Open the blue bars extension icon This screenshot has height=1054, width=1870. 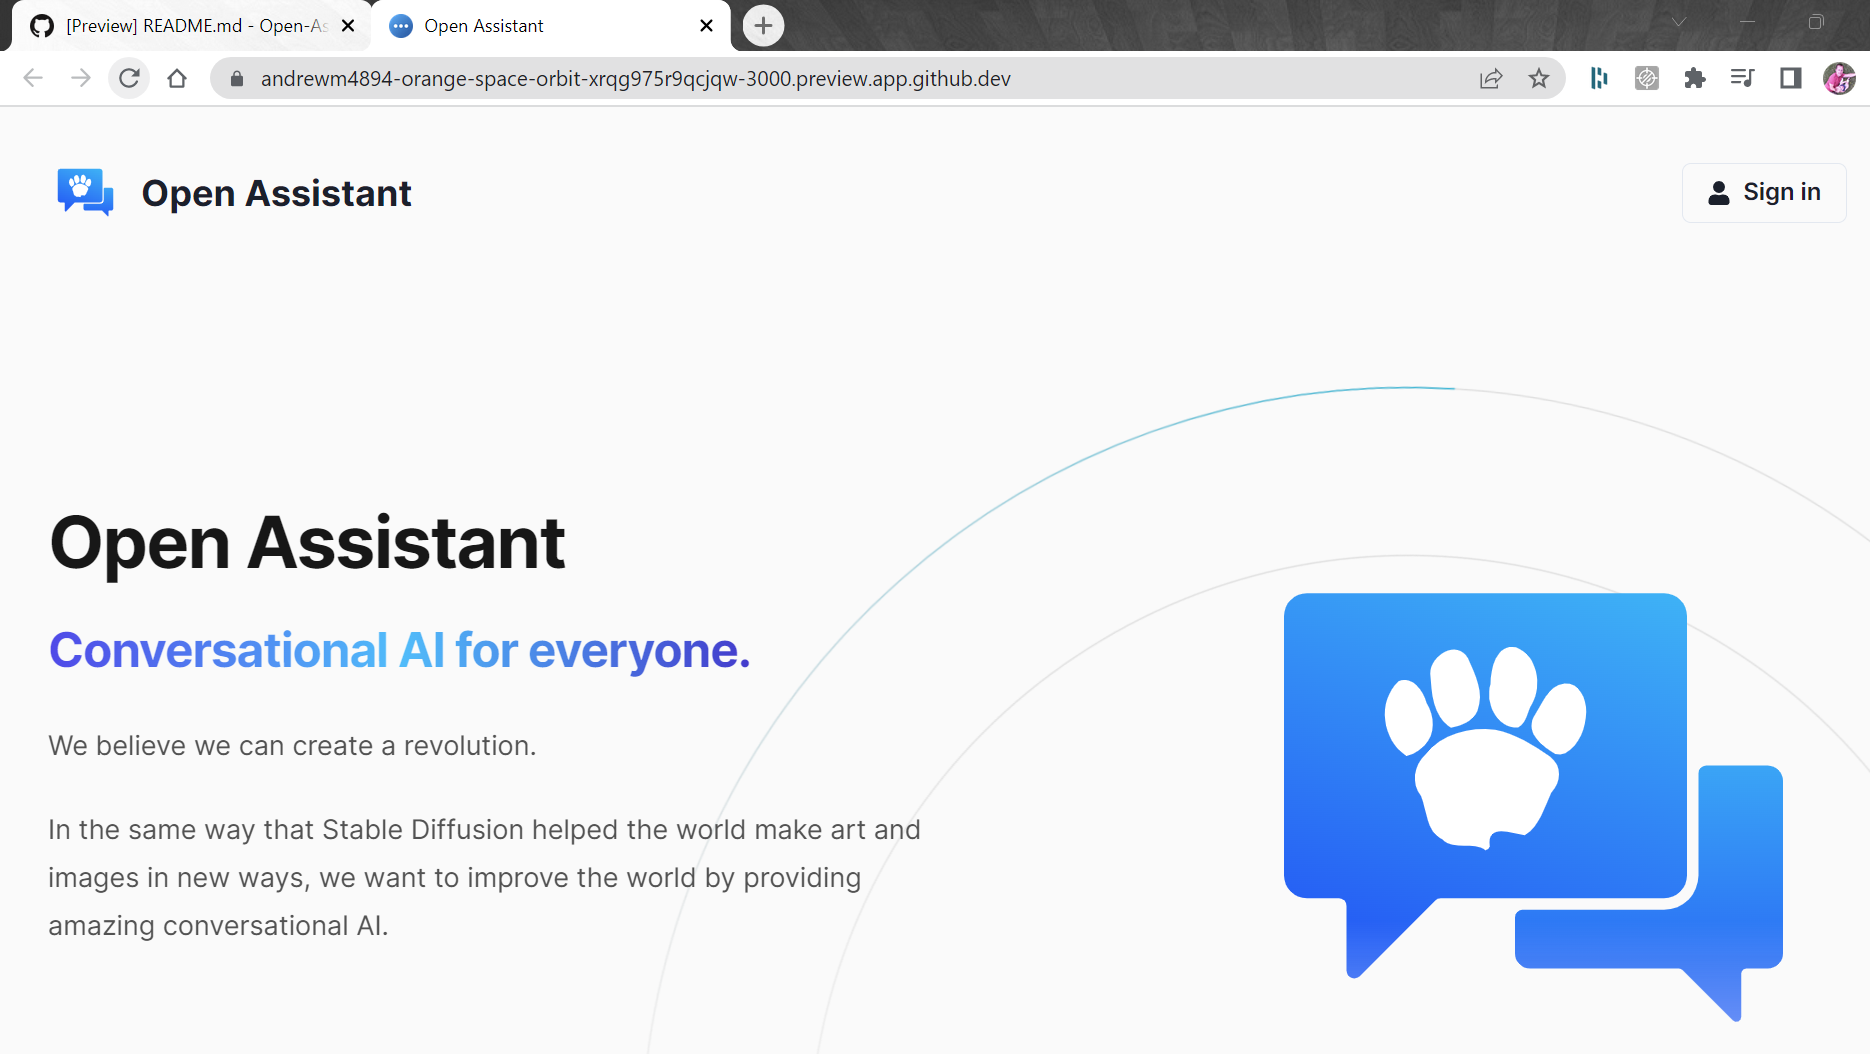[1599, 78]
